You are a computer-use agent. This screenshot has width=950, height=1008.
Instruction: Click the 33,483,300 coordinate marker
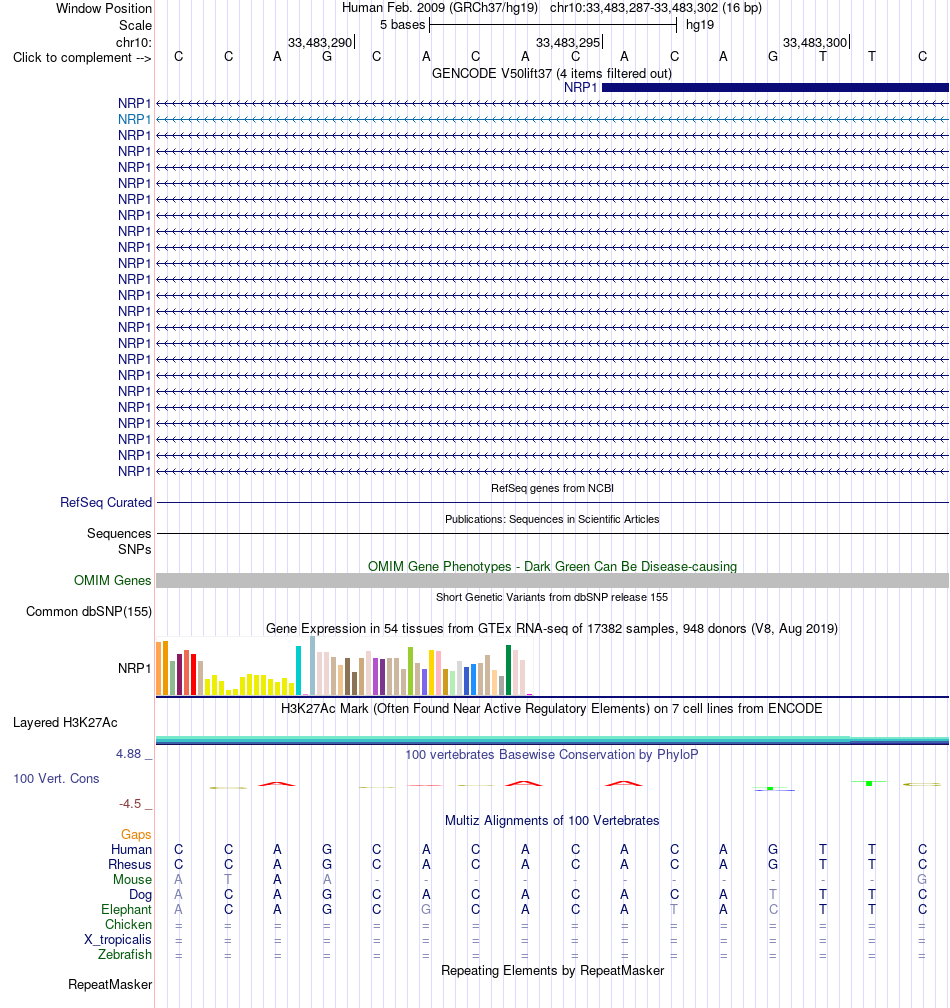(x=815, y=42)
